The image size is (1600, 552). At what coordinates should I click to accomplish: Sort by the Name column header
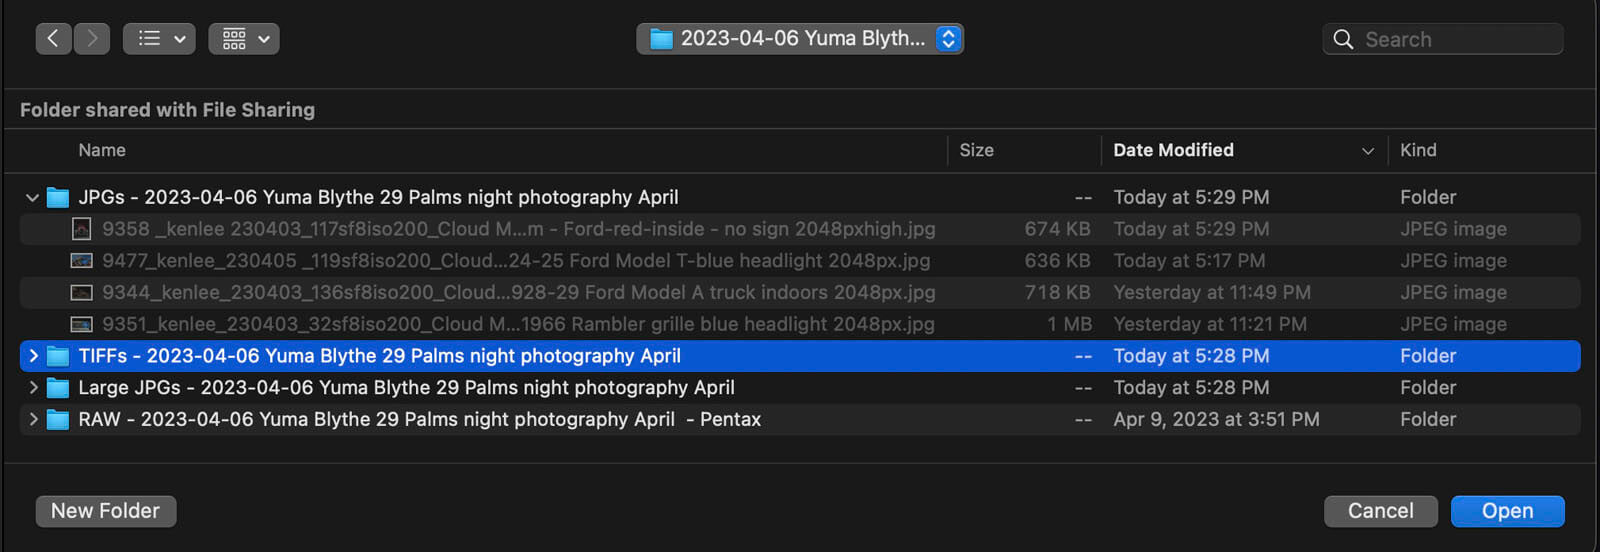pyautogui.click(x=102, y=150)
